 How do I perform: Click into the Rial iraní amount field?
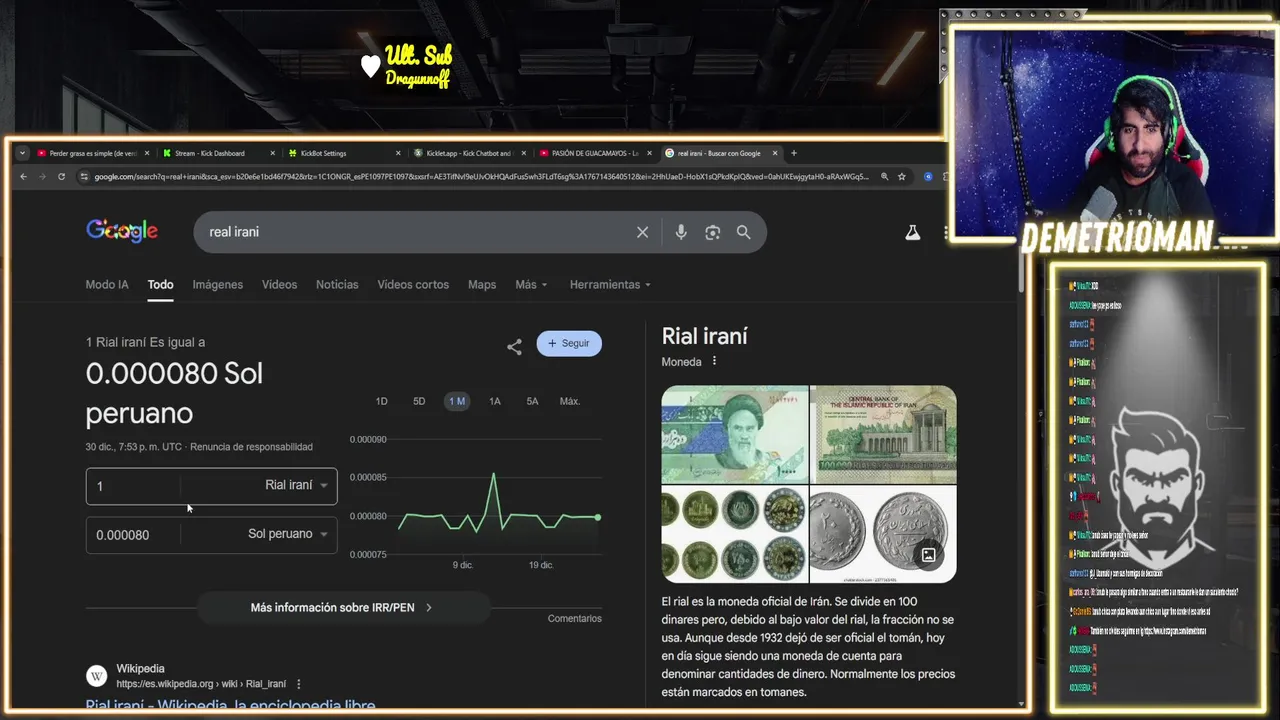coord(133,486)
